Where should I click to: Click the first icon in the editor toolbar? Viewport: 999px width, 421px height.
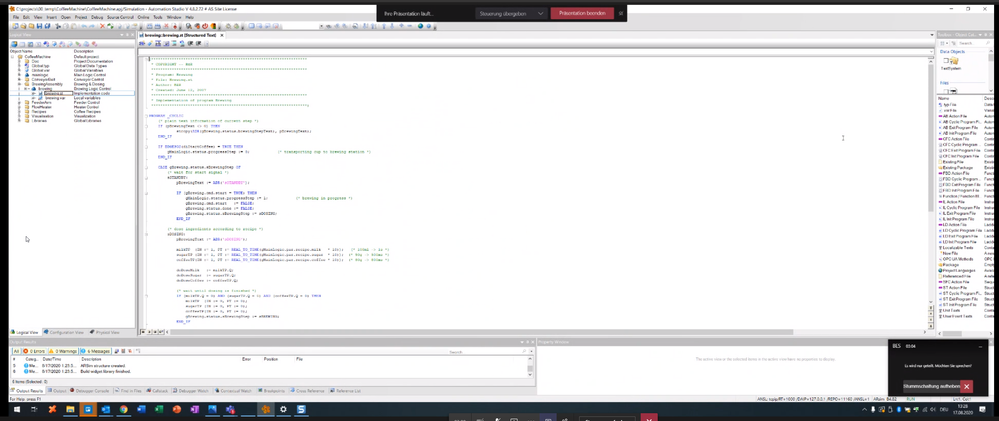click(141, 43)
